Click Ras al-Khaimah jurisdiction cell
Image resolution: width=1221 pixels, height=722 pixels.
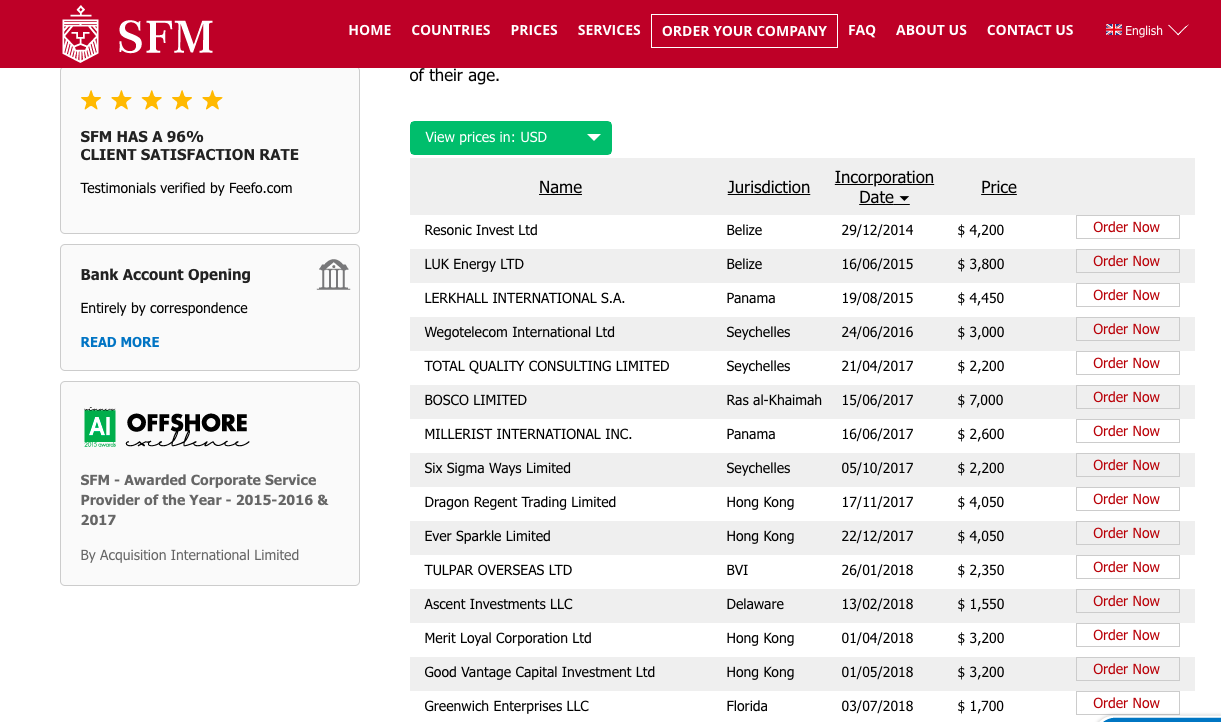tap(774, 400)
